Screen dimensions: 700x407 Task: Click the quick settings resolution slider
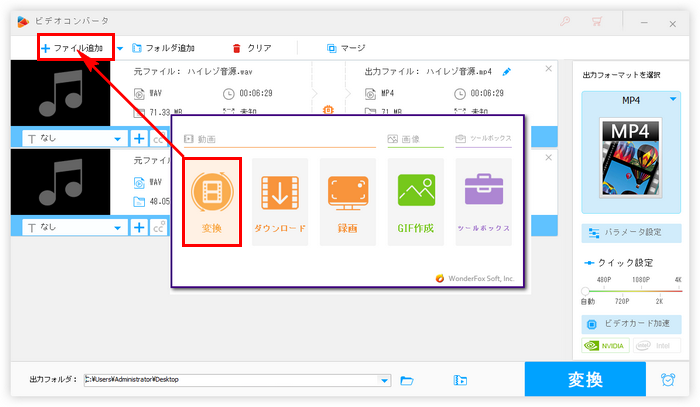tap(631, 290)
